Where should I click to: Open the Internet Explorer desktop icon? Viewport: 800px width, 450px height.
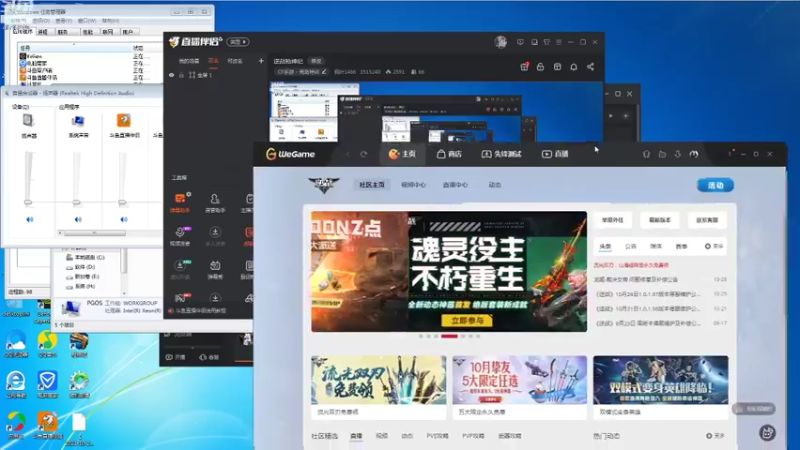click(x=16, y=384)
